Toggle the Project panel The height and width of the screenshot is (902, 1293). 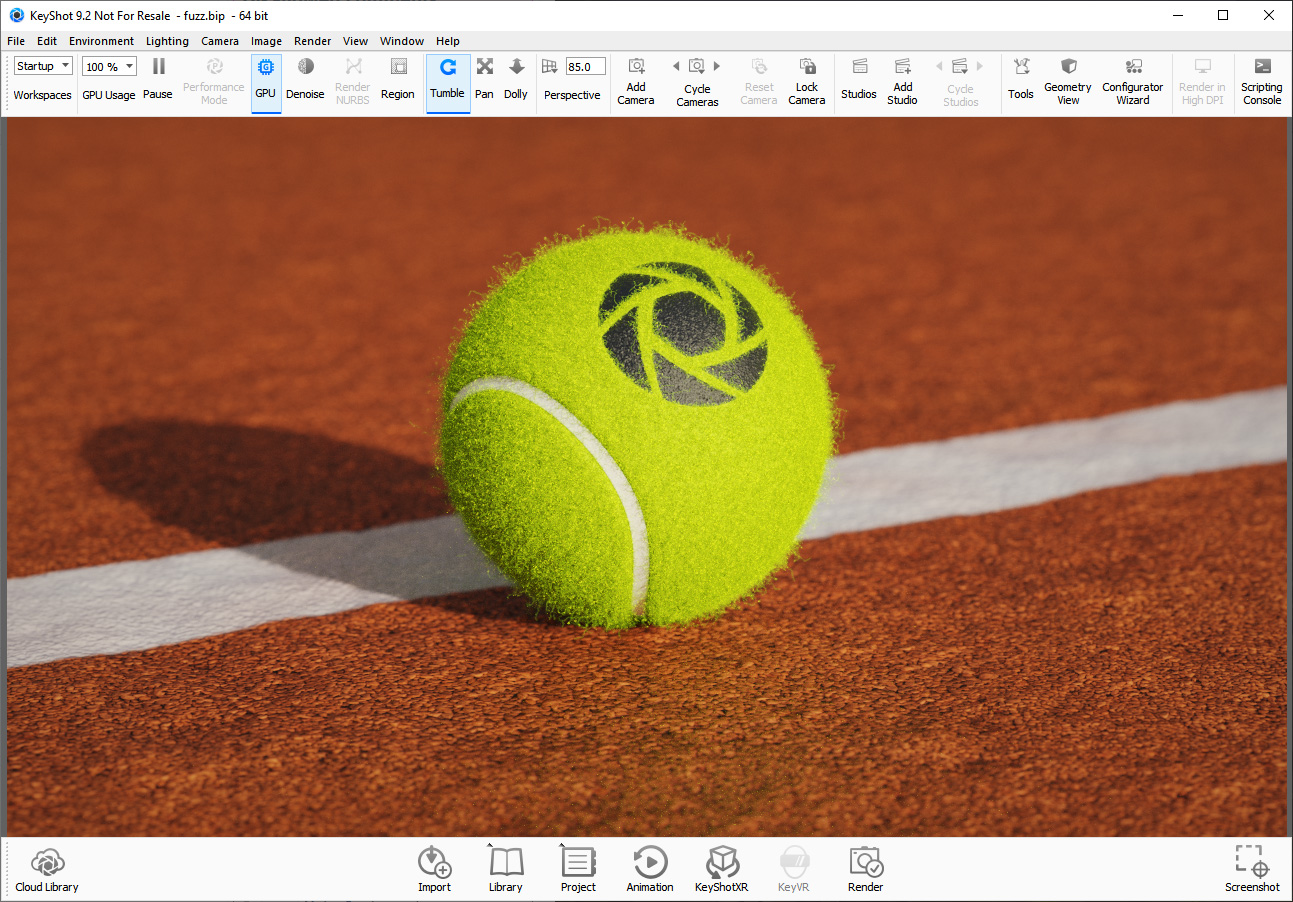tap(578, 869)
